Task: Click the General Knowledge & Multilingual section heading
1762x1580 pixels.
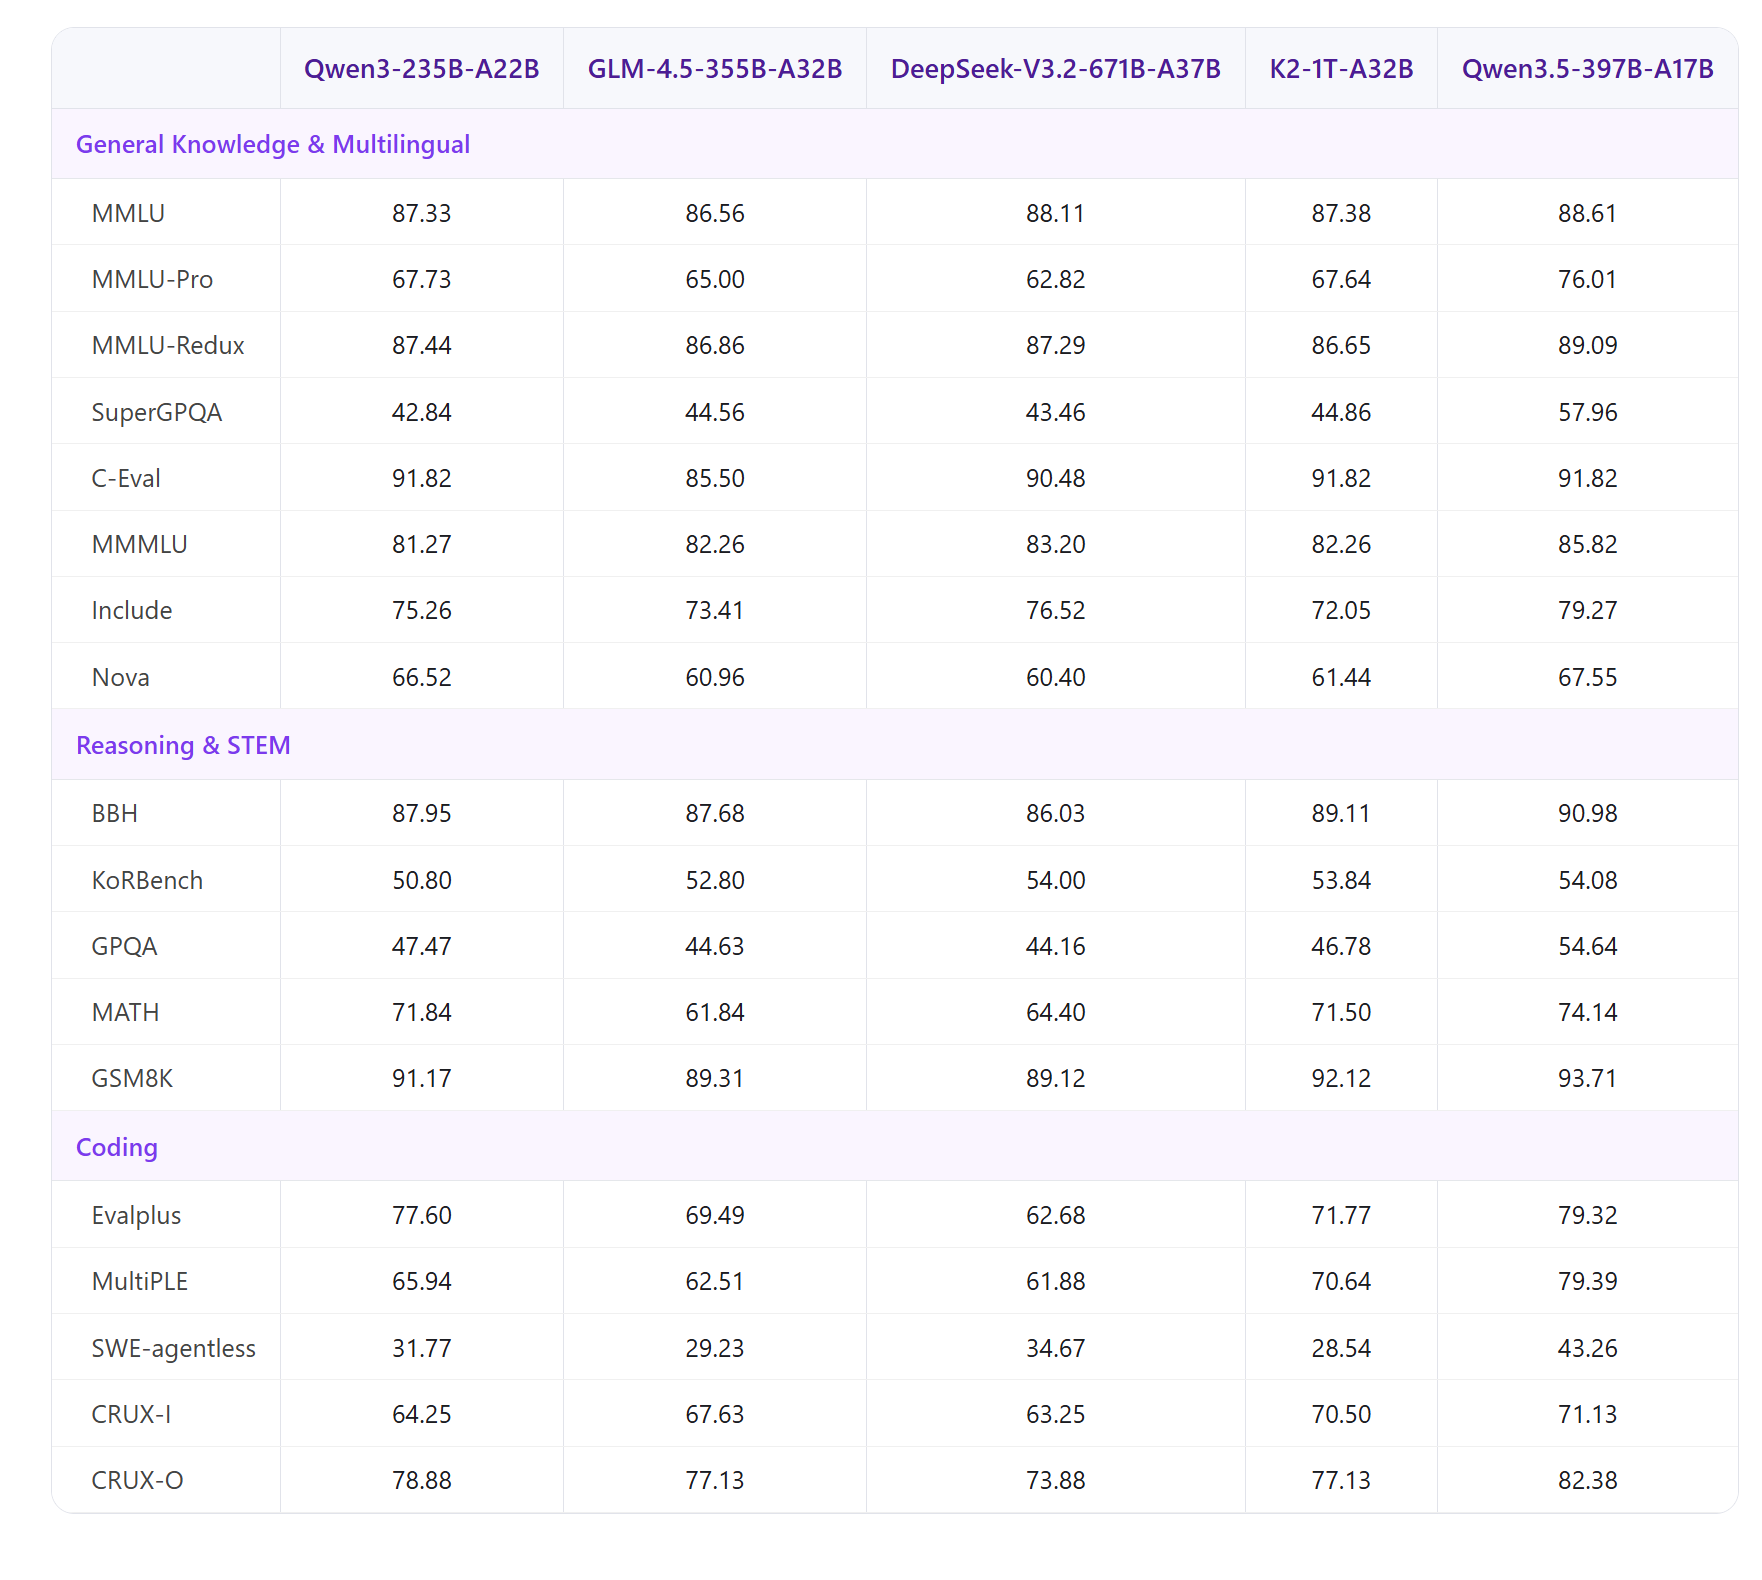Action: click(x=272, y=145)
